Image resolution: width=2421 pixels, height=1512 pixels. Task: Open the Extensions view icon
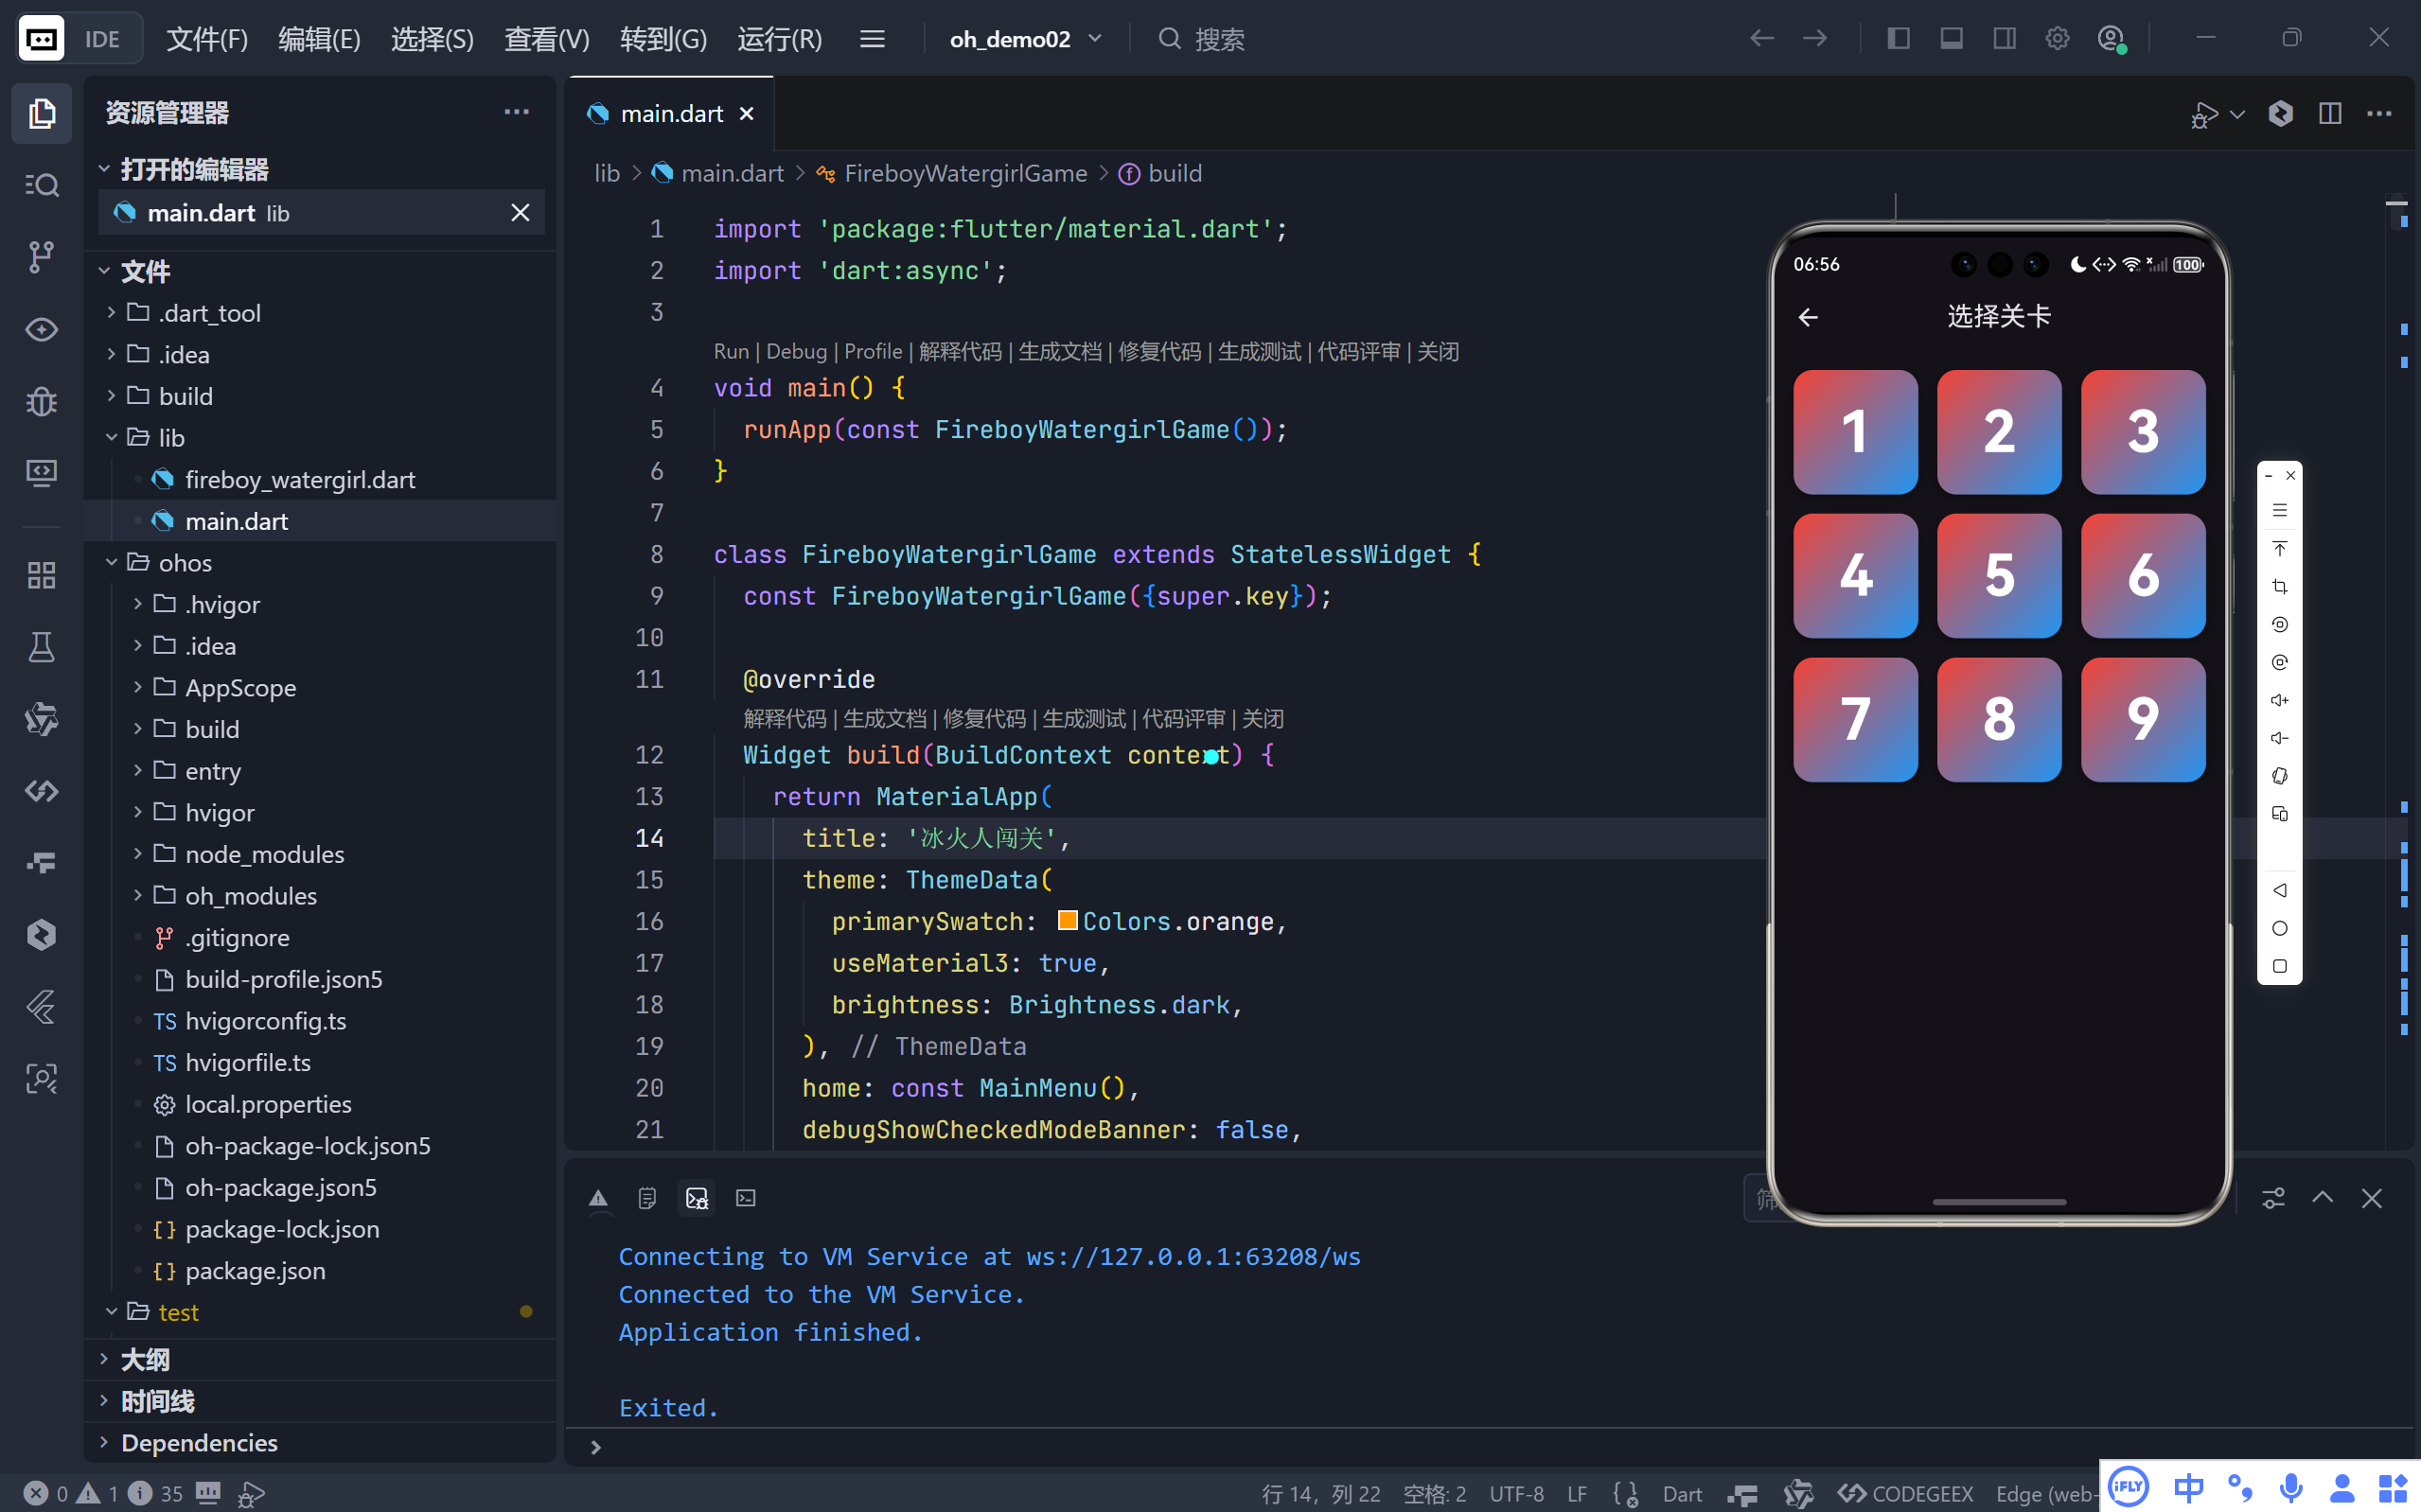[x=41, y=575]
